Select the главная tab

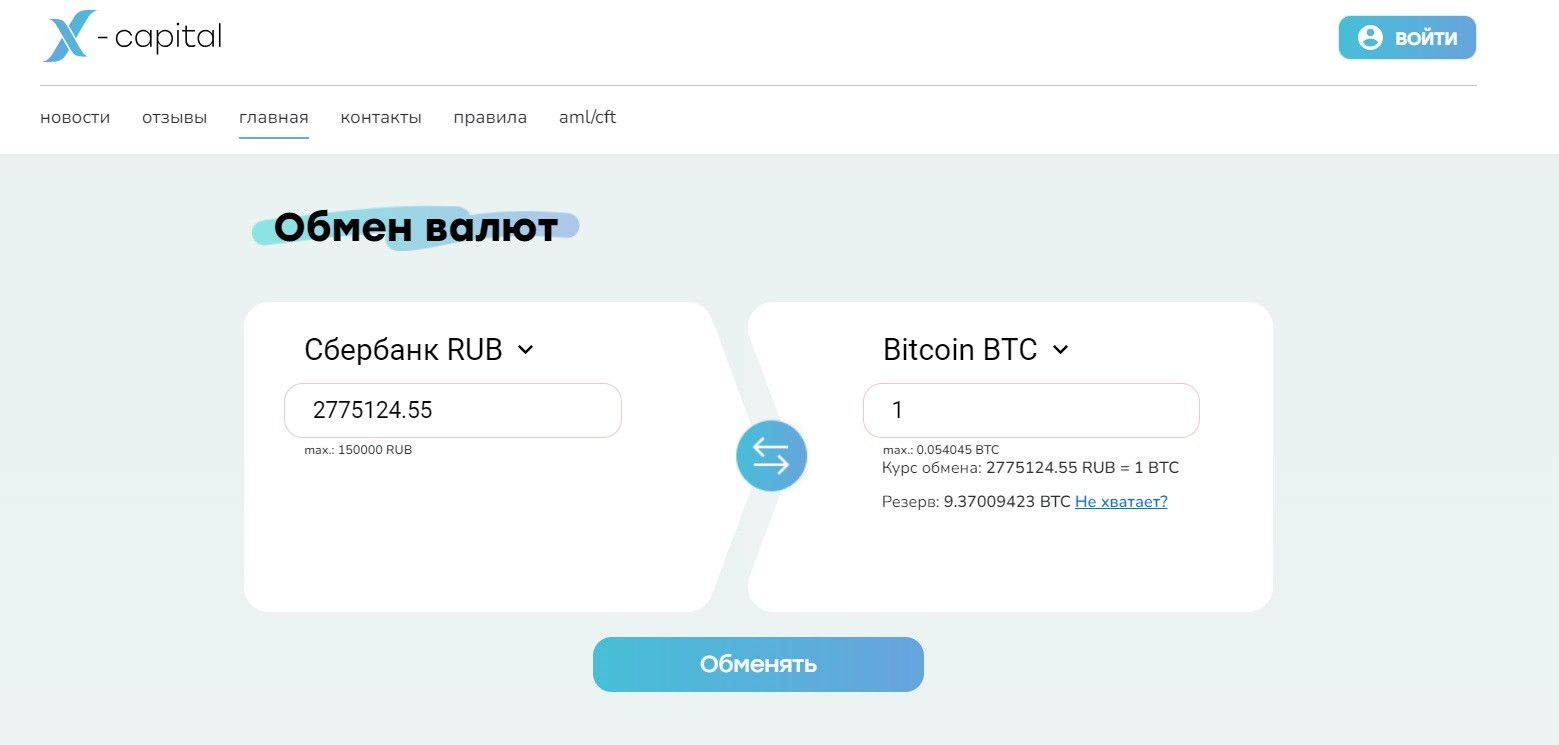[274, 118]
